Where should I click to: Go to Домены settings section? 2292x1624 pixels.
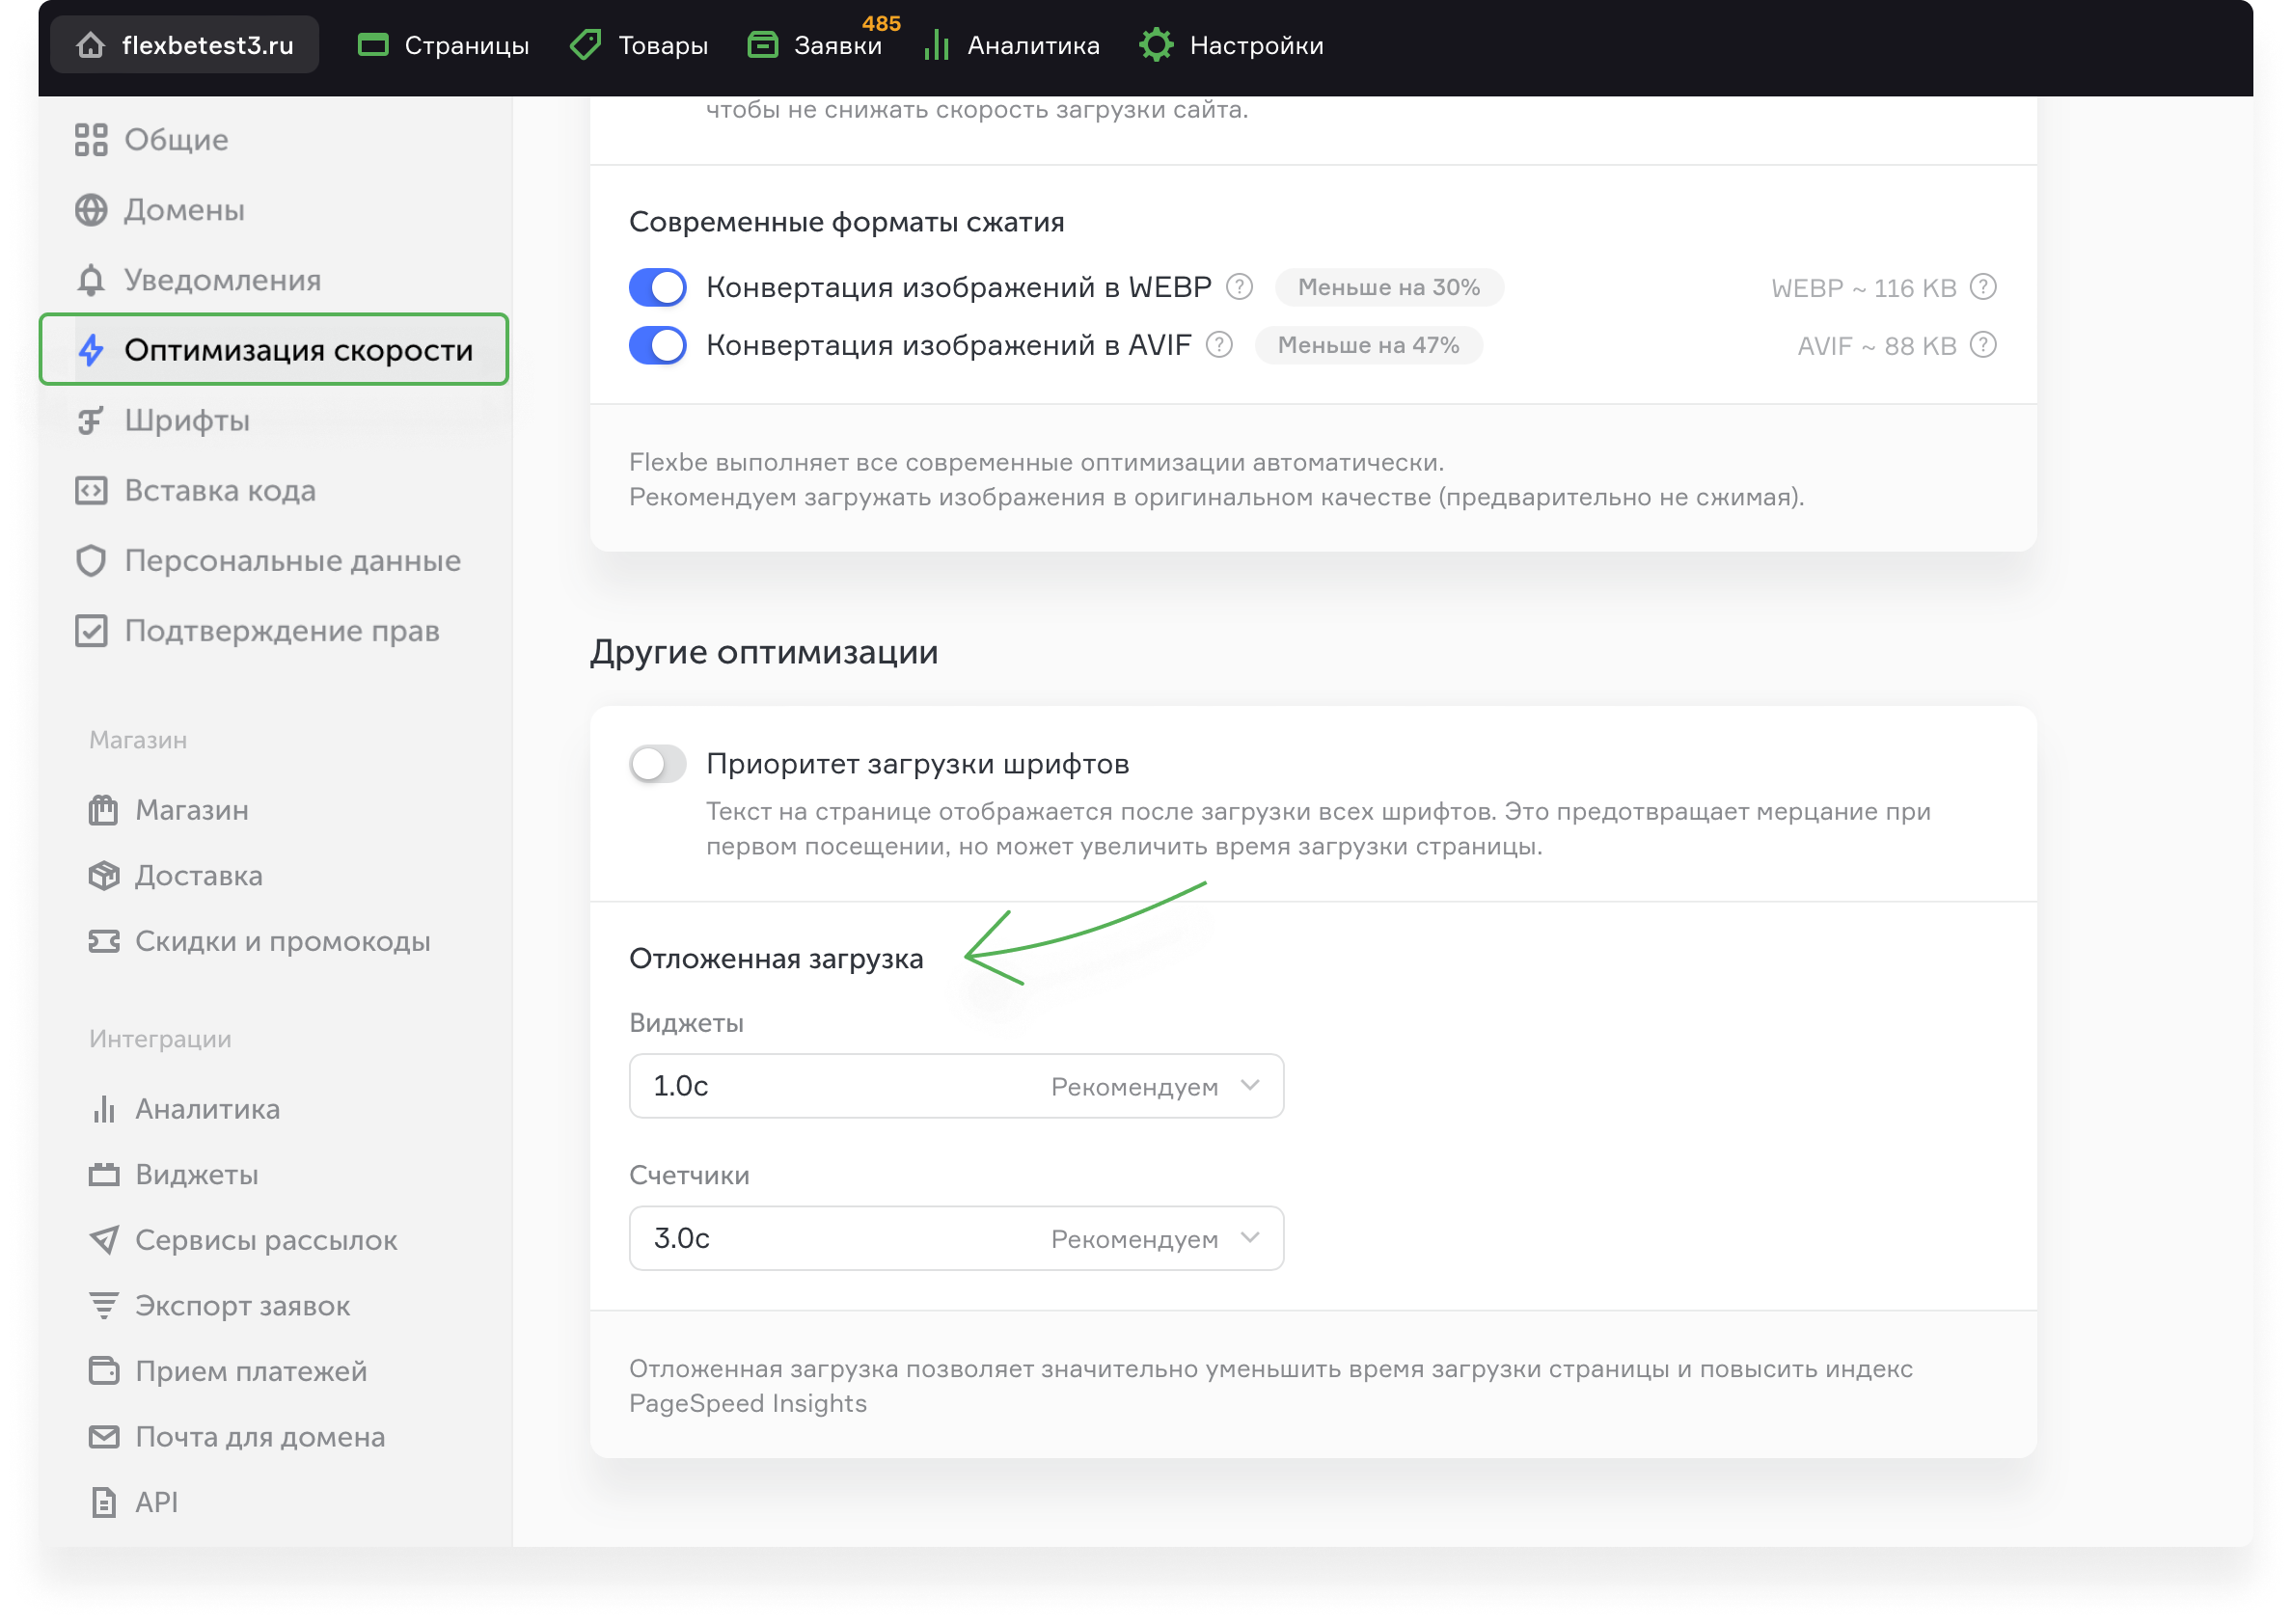pos(160,210)
